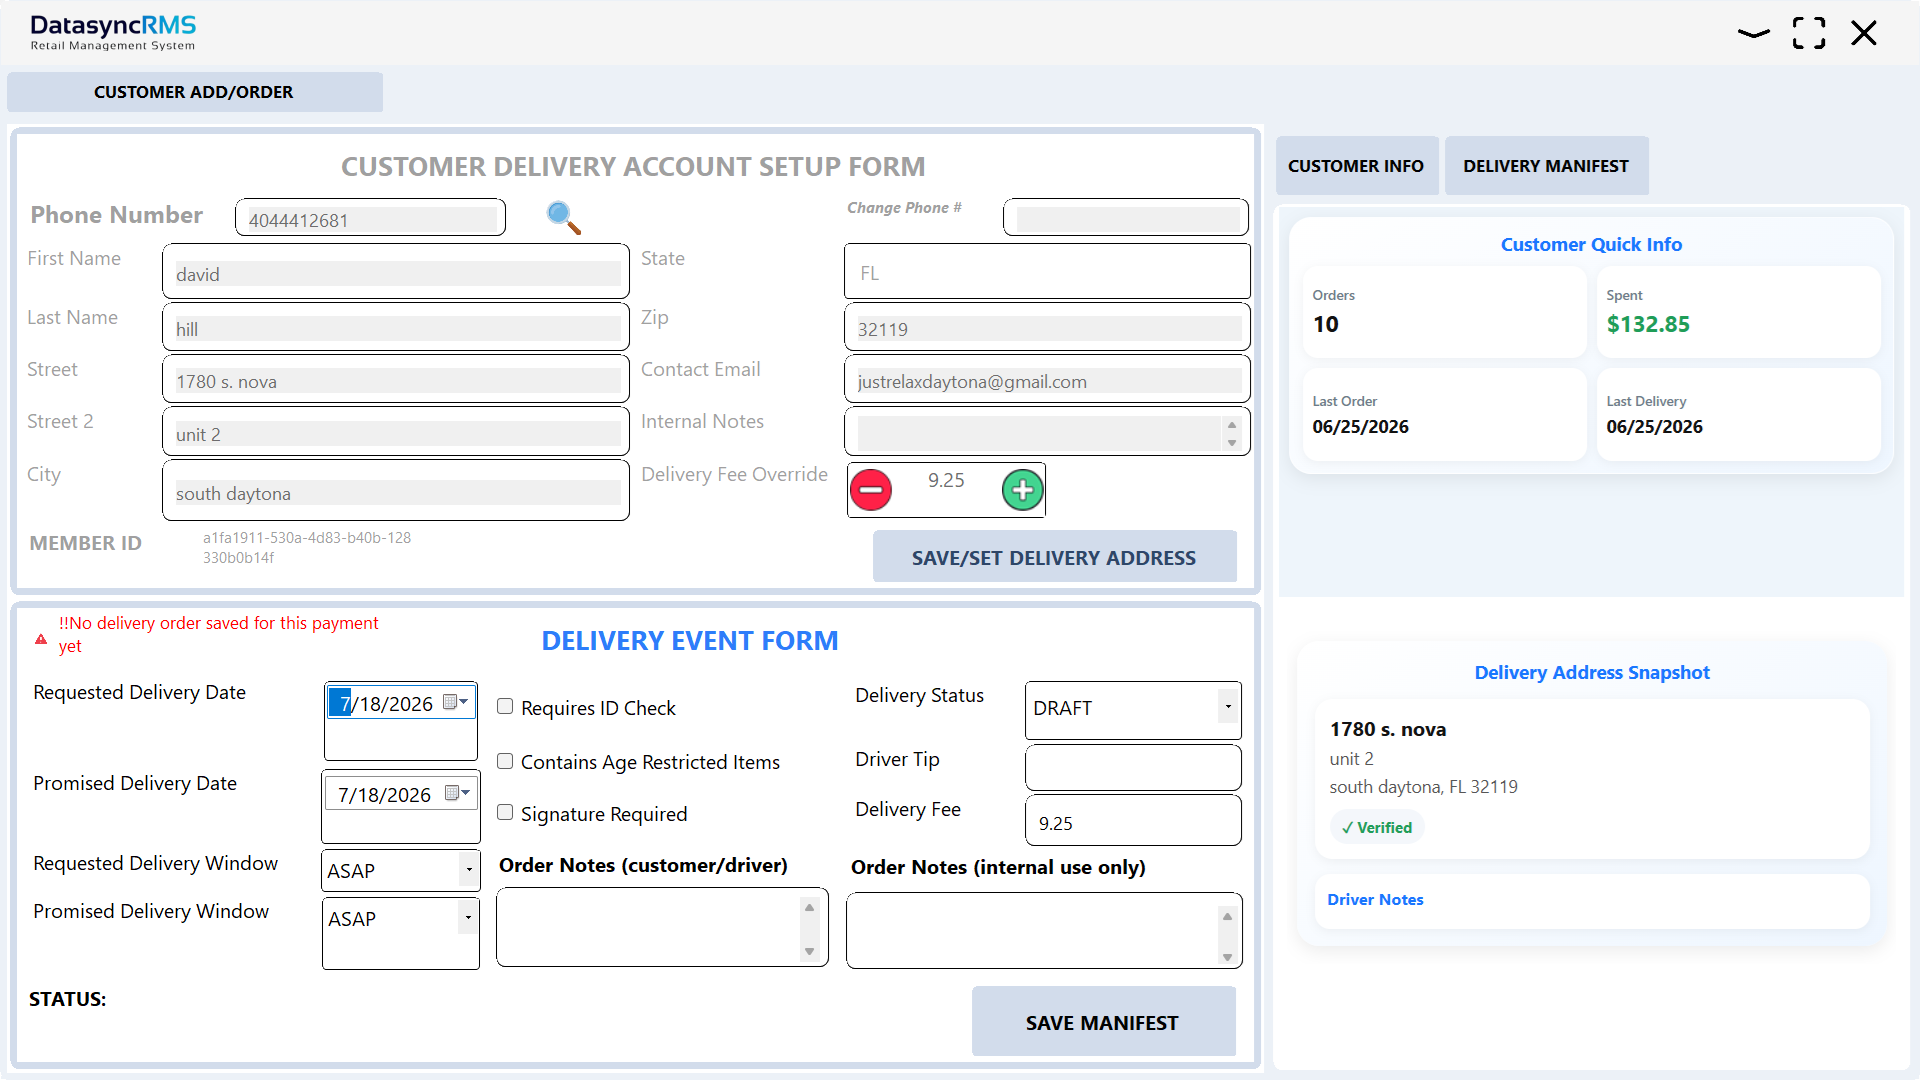
Task: Edit the Street 2 field
Action: pyautogui.click(x=396, y=432)
